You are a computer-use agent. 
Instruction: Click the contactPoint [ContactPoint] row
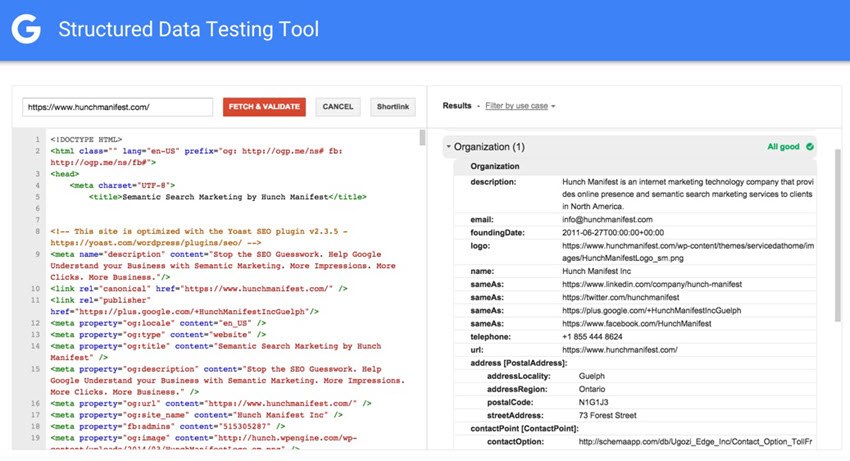pos(635,428)
